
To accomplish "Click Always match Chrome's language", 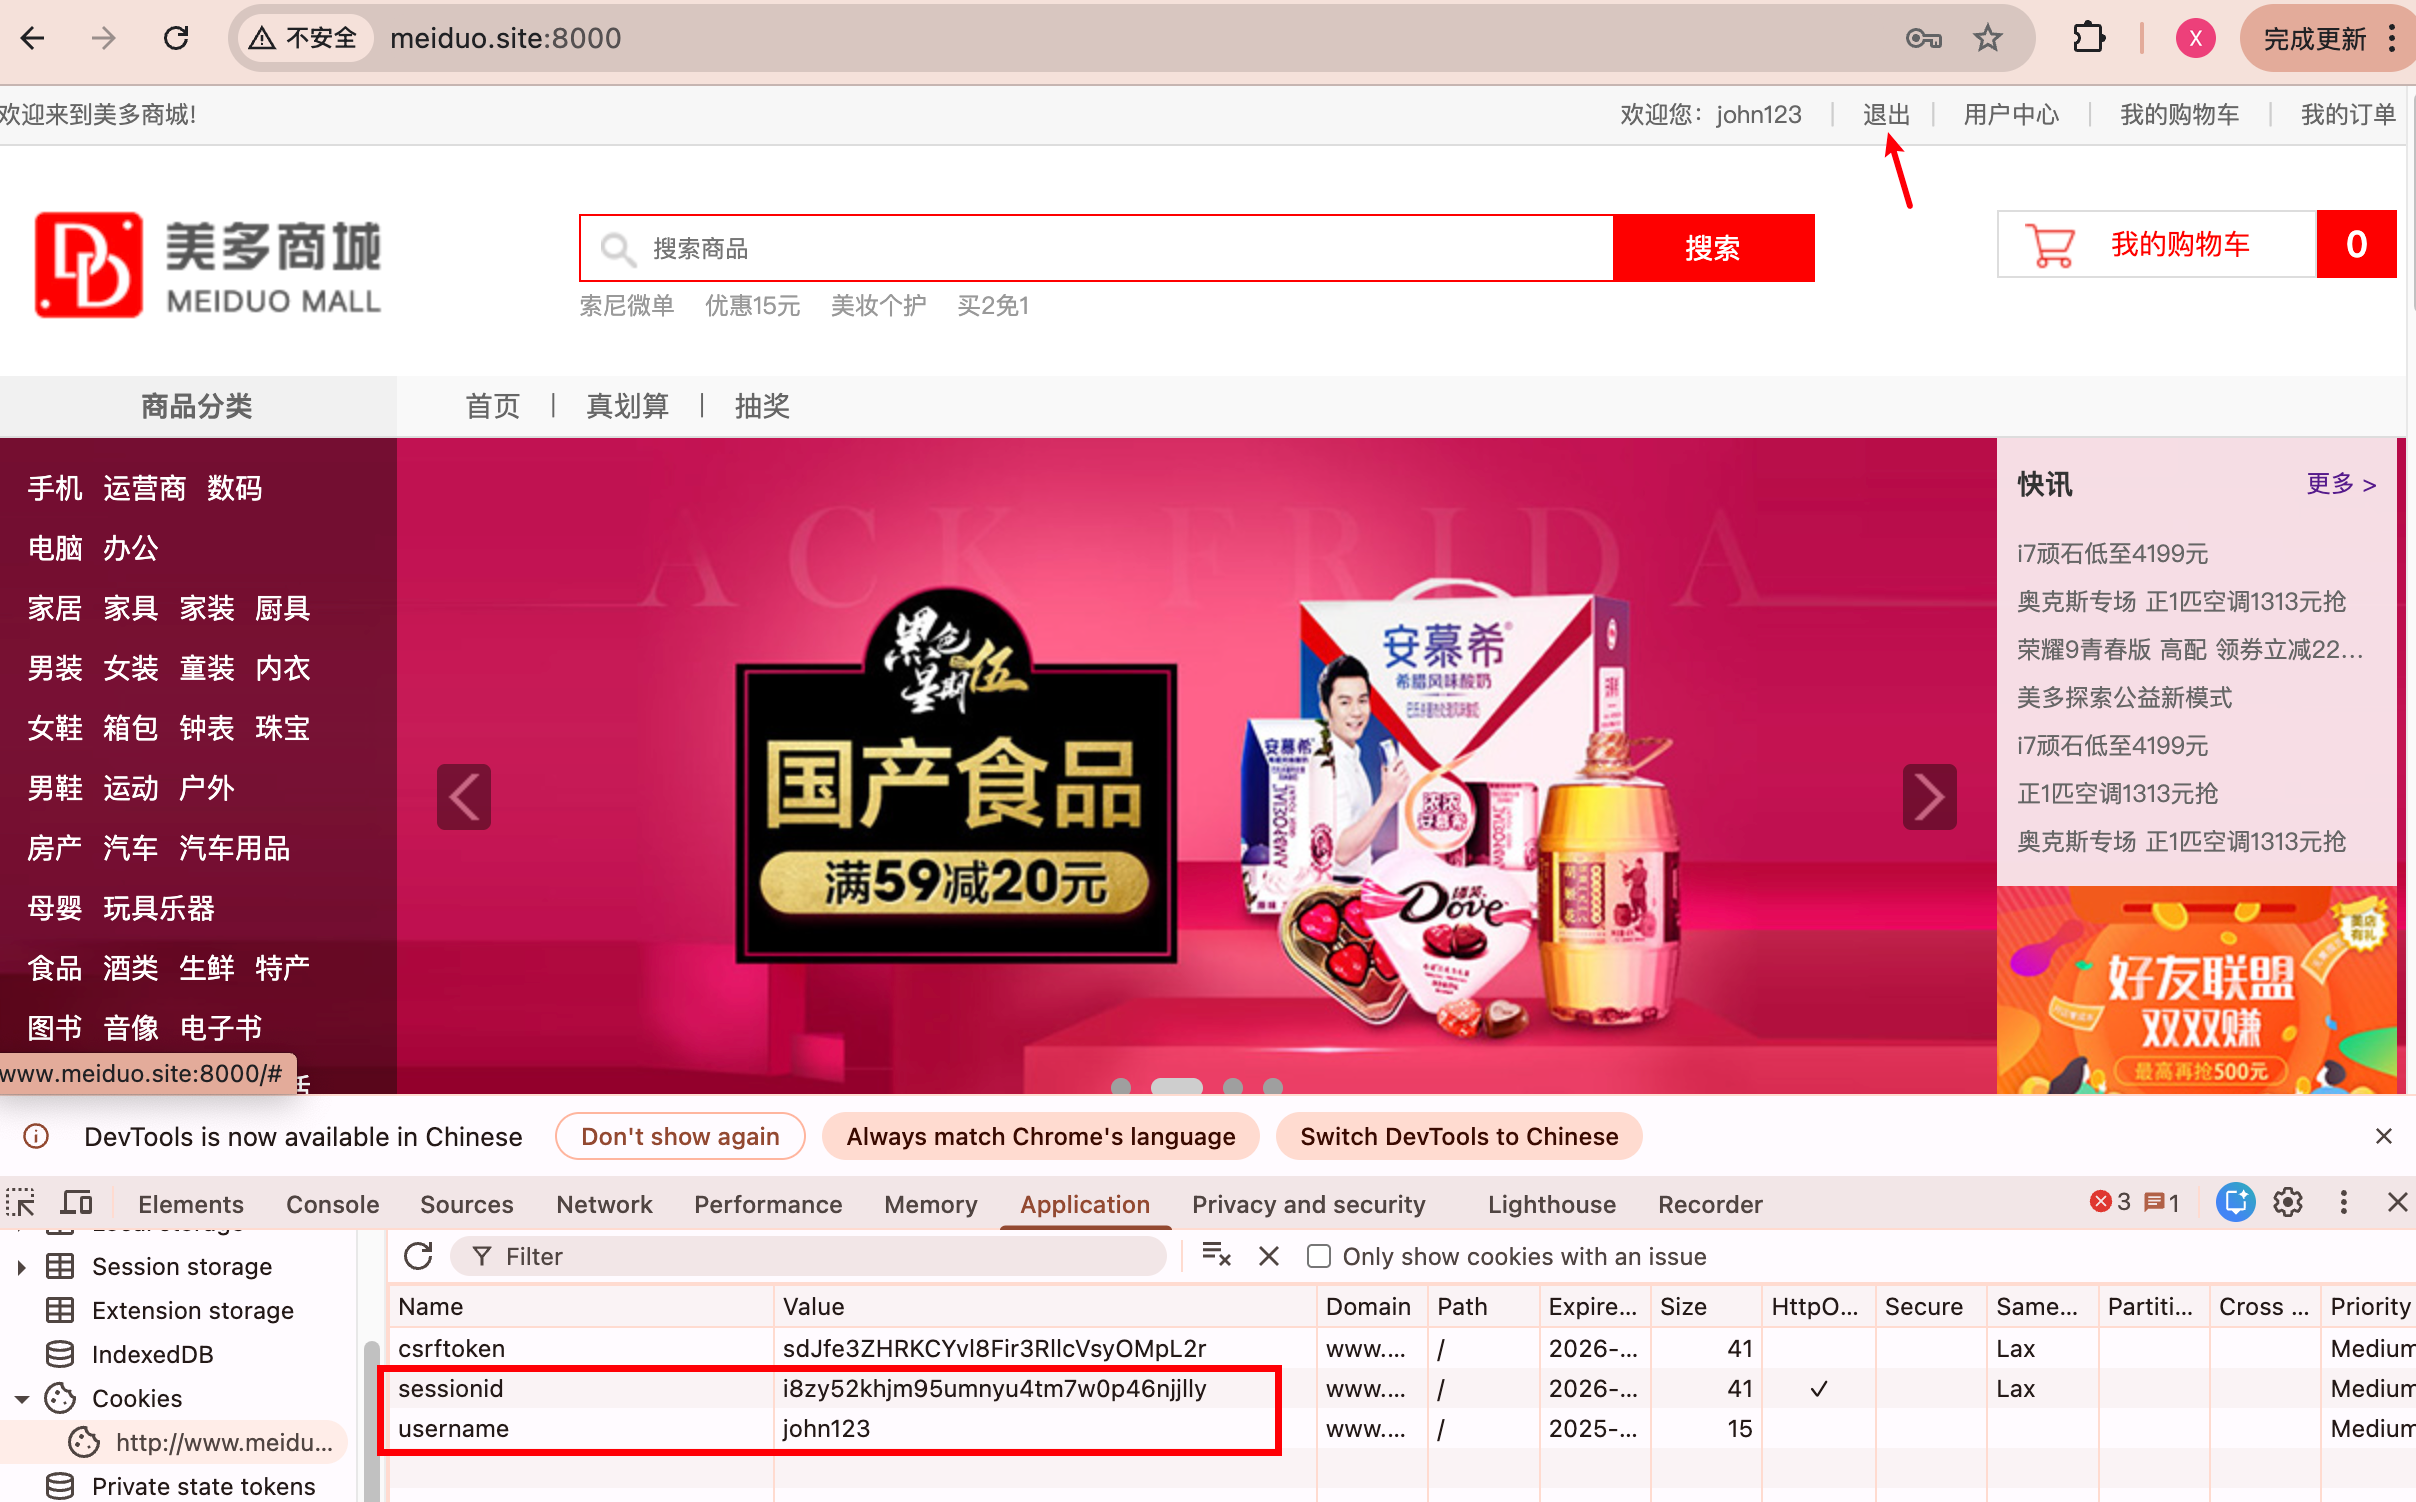I will [x=1040, y=1136].
